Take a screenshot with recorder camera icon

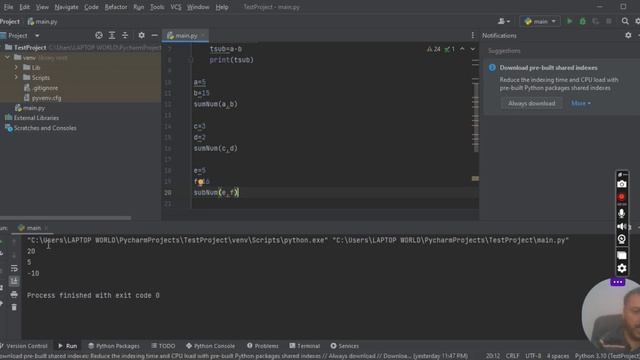tap(622, 184)
